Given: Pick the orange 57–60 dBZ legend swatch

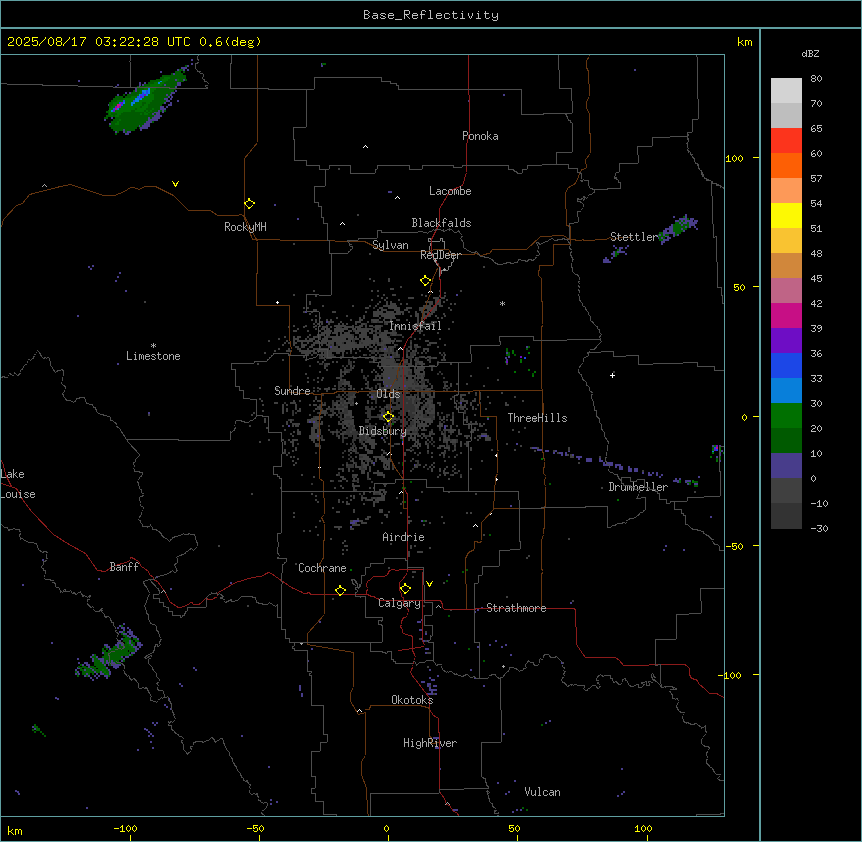Looking at the screenshot, I should pyautogui.click(x=786, y=165).
